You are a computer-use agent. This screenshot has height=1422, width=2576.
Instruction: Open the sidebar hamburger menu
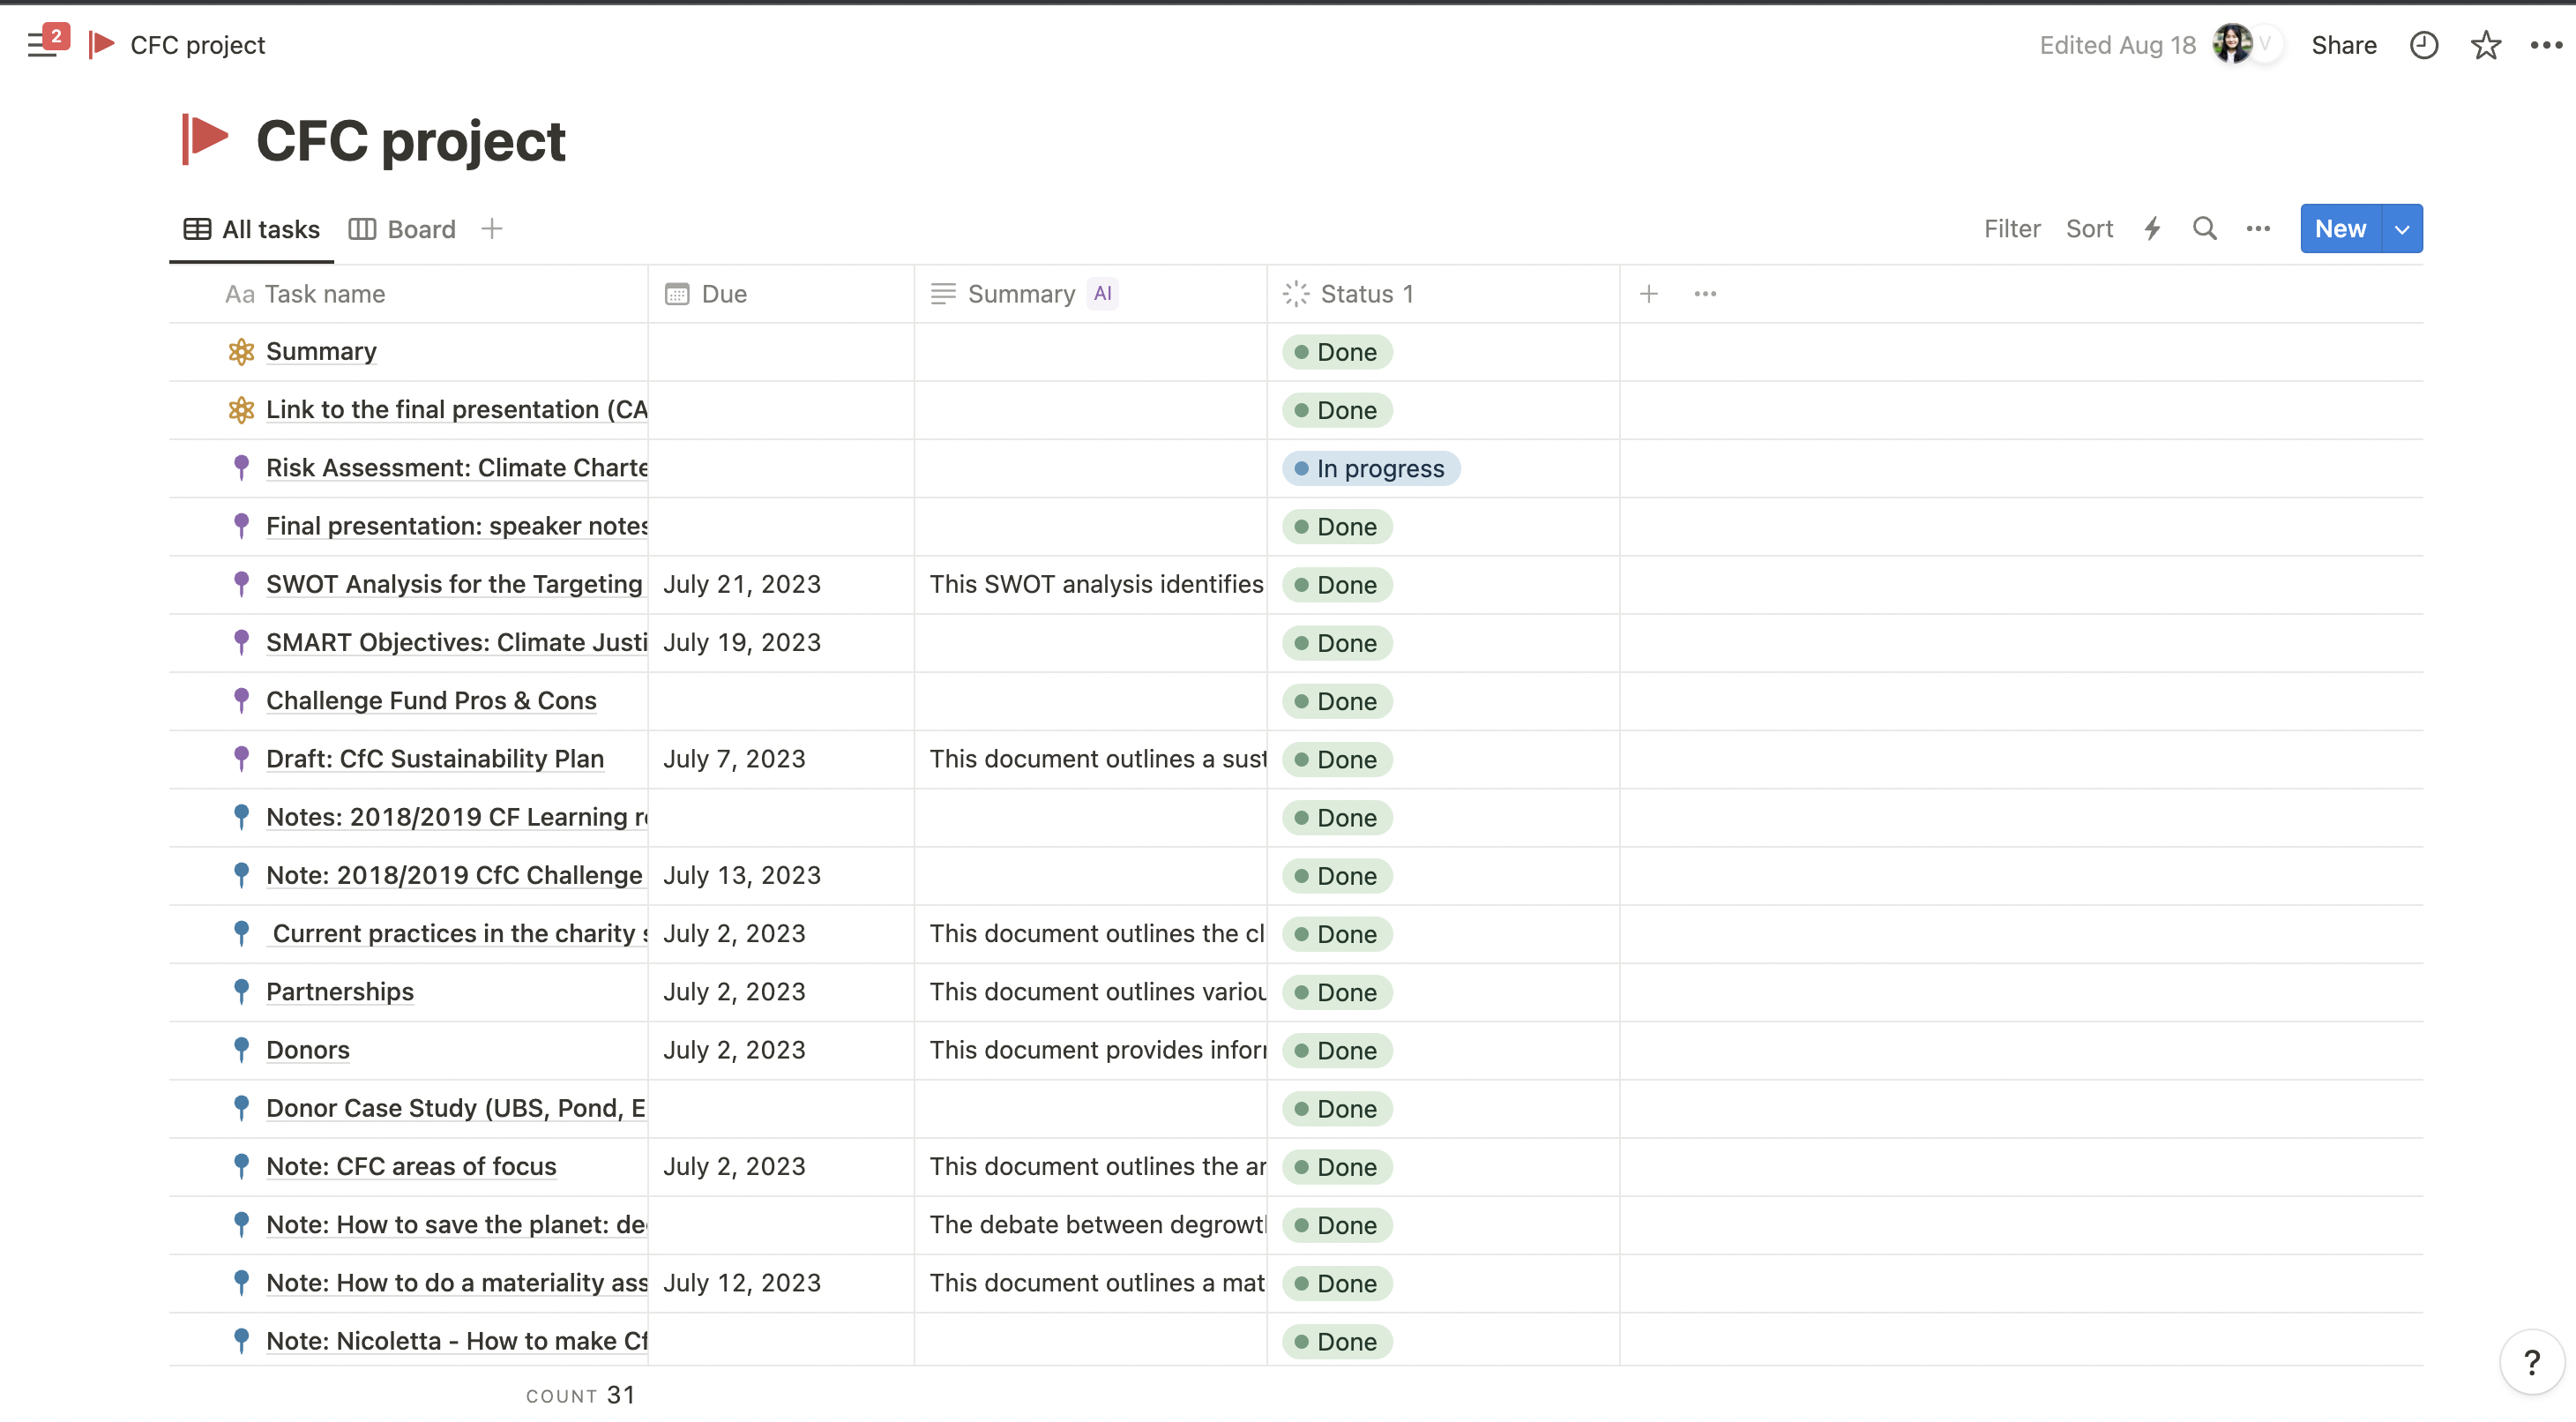pyautogui.click(x=41, y=45)
